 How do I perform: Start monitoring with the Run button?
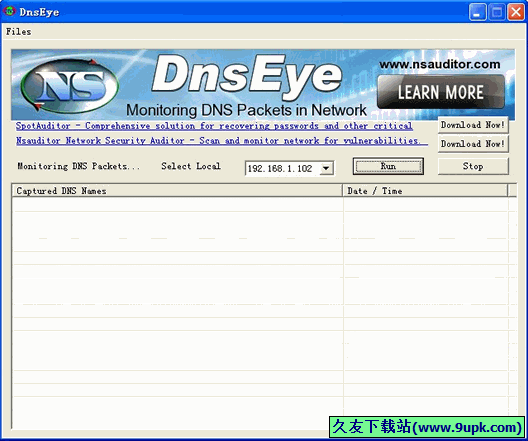point(388,166)
